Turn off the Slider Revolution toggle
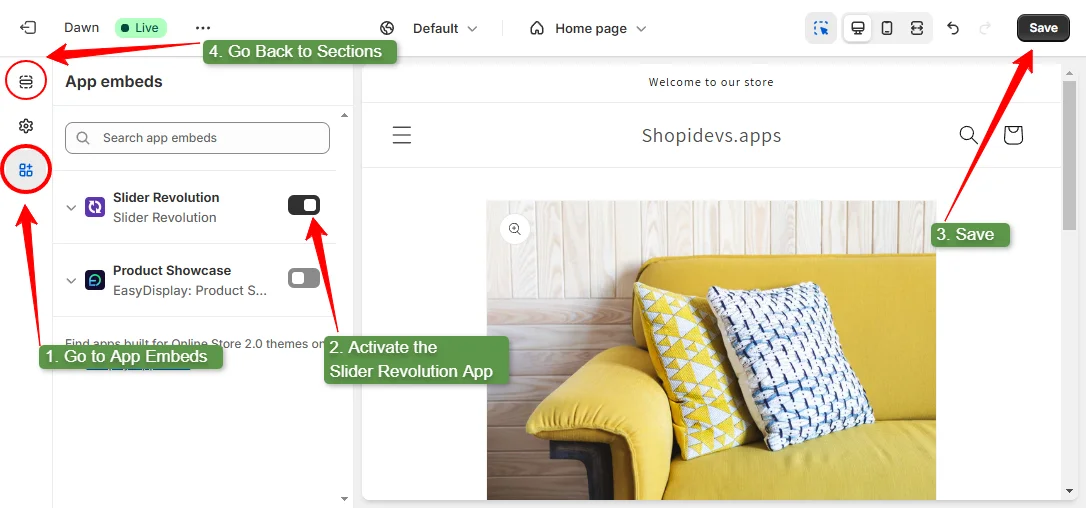The width and height of the screenshot is (1086, 508). [304, 205]
